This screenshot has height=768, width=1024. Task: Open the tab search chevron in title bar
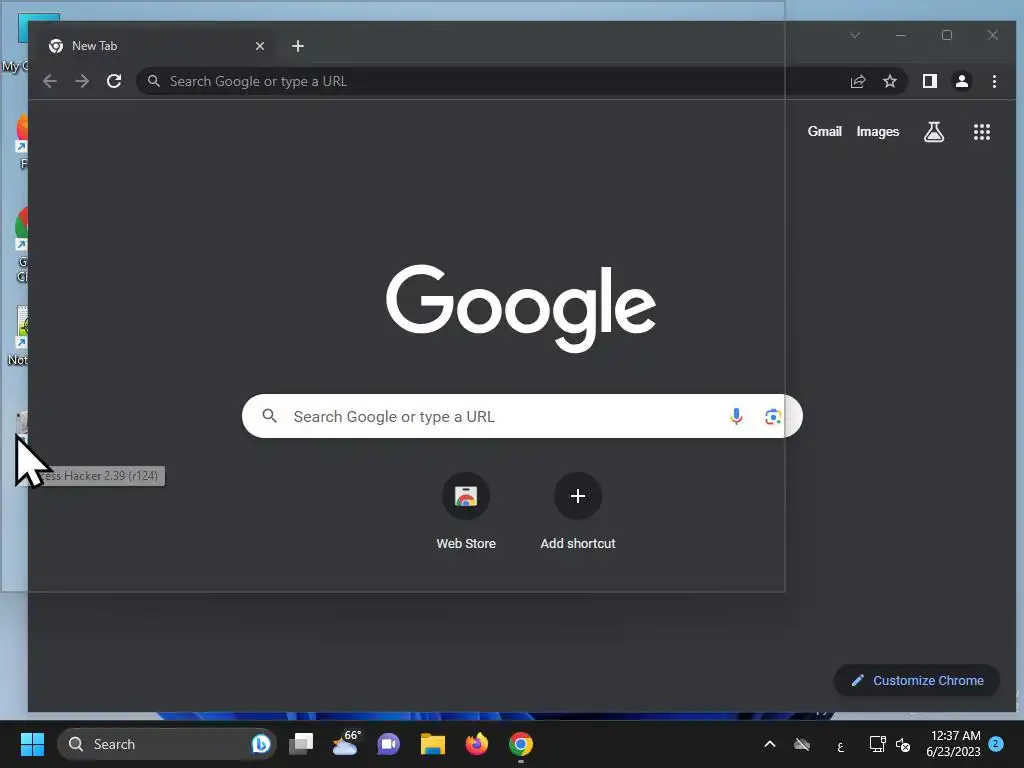(x=855, y=35)
